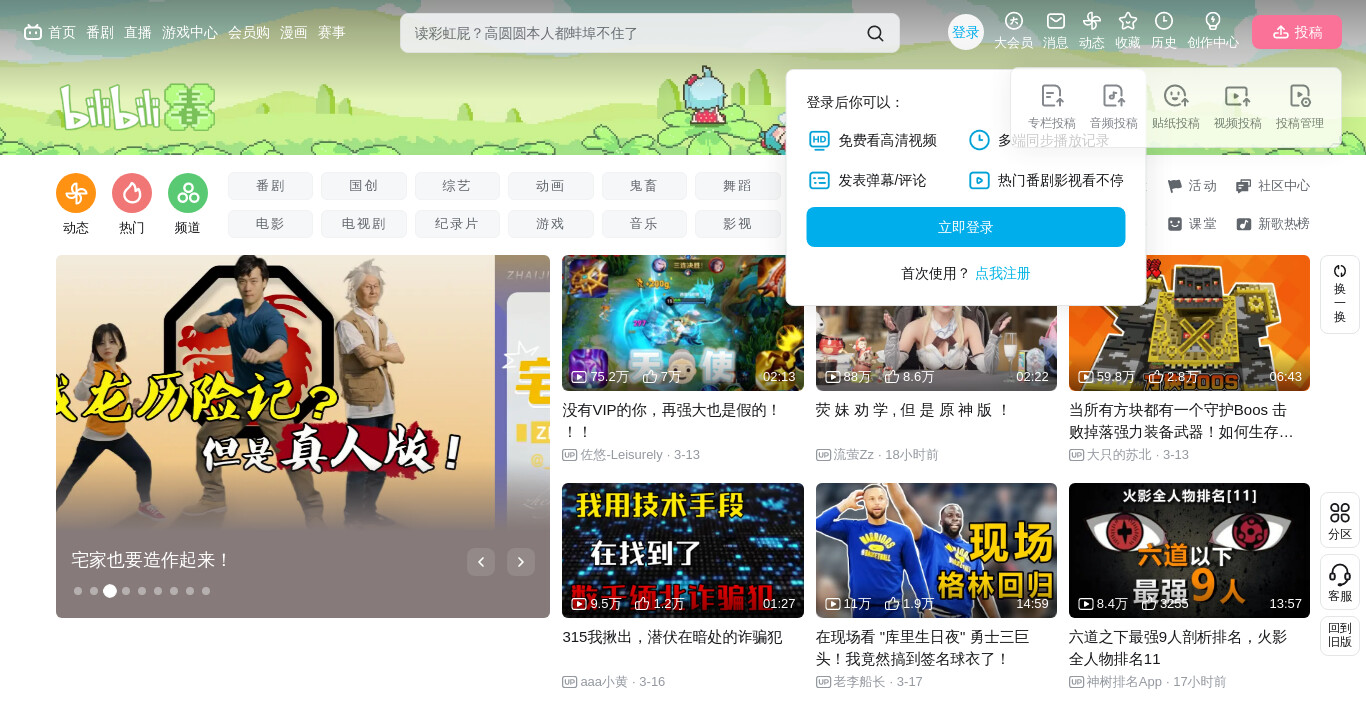Open the 宅家也要造作起来 carousel banner

[303, 436]
